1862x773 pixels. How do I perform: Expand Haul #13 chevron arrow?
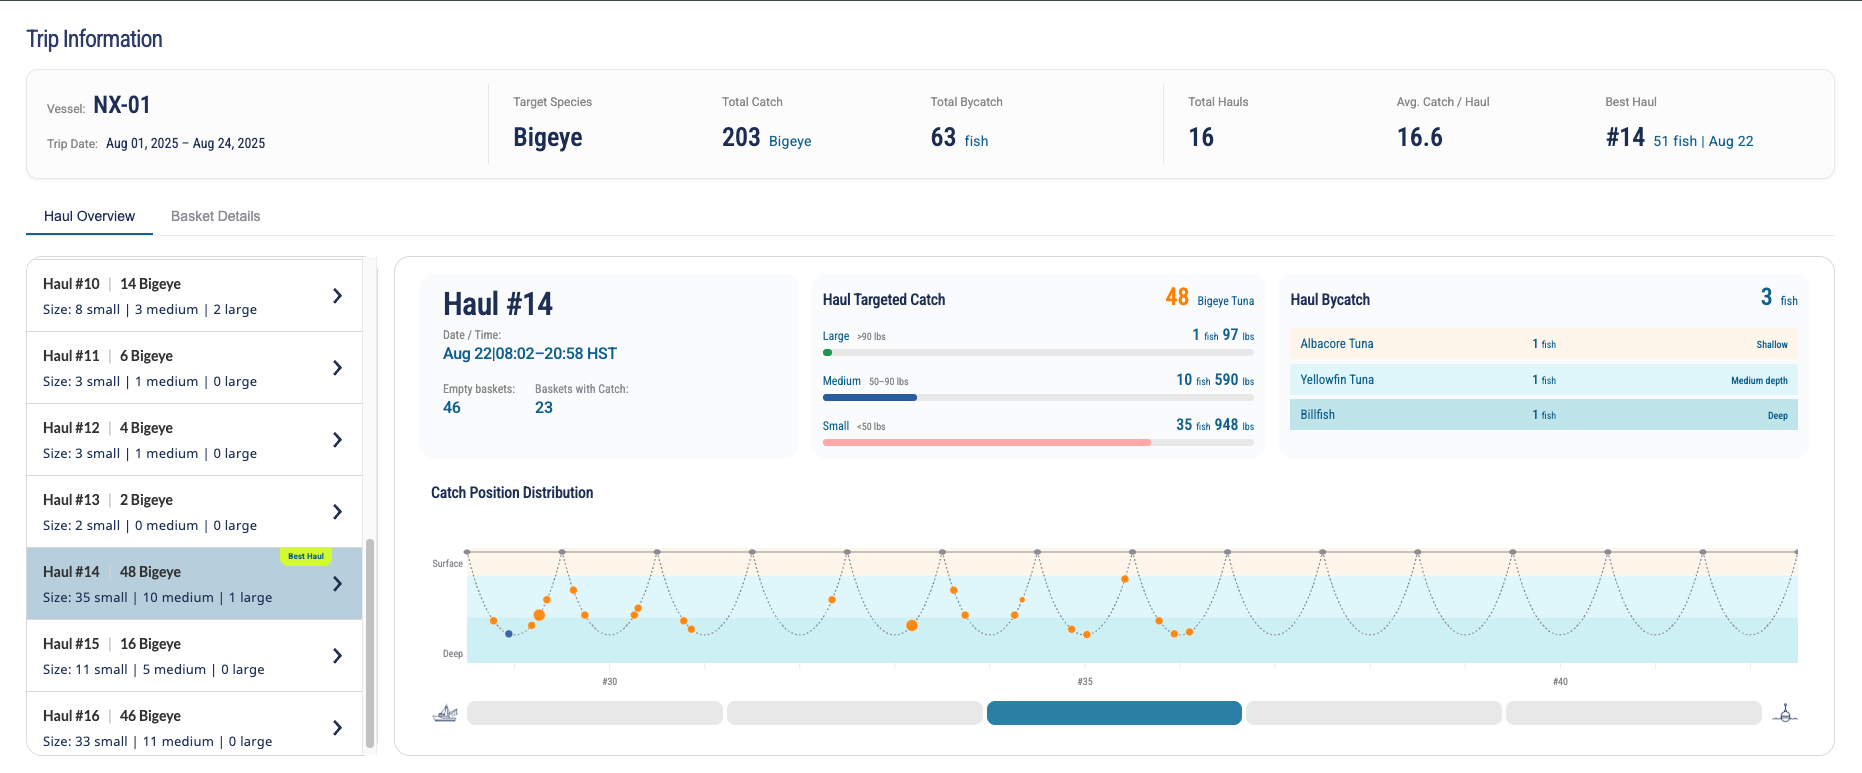pos(337,512)
